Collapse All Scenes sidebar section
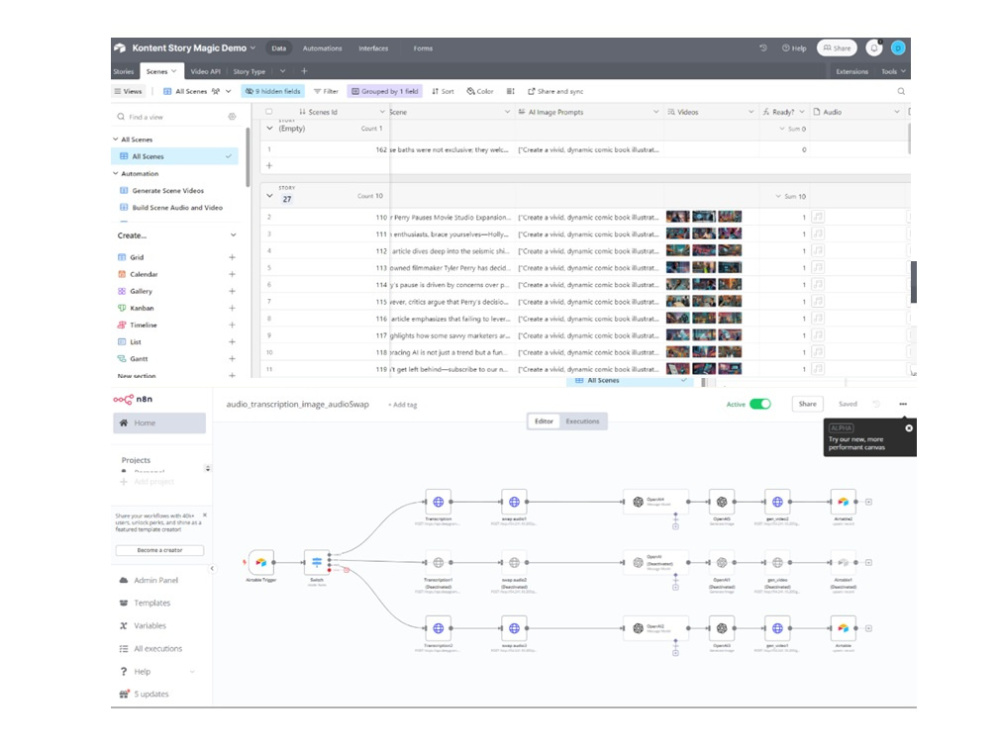 (115, 139)
